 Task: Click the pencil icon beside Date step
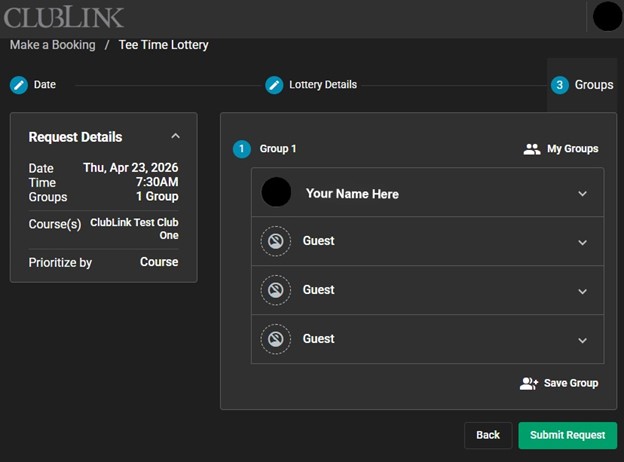coord(19,85)
